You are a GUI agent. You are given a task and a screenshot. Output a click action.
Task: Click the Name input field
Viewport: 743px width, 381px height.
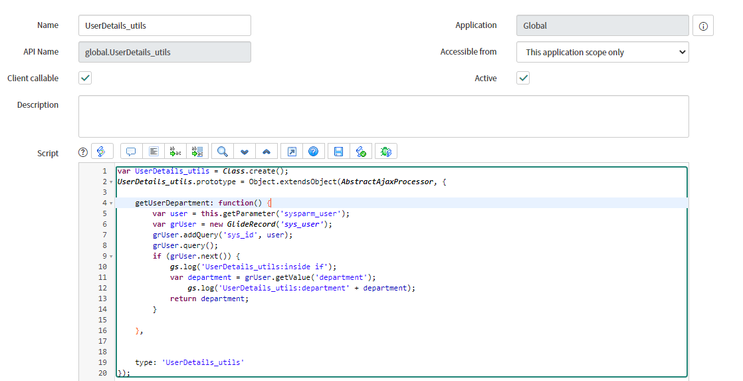click(x=164, y=26)
